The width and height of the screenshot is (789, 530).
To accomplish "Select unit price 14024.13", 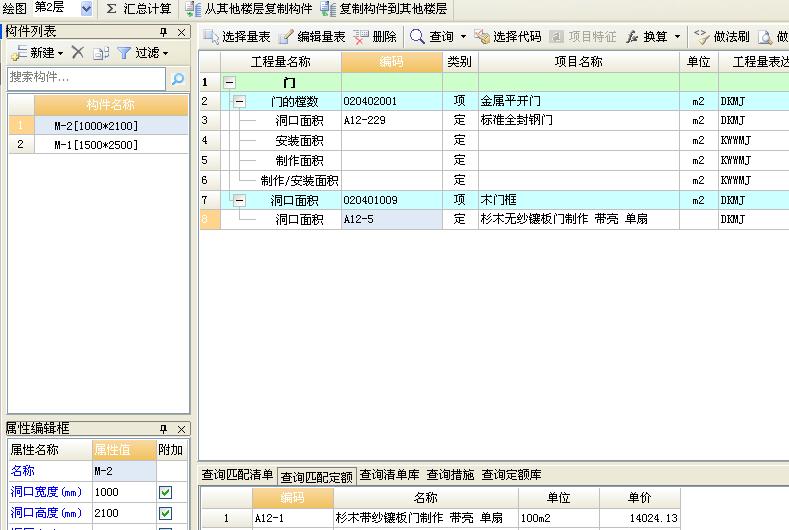I will [640, 518].
